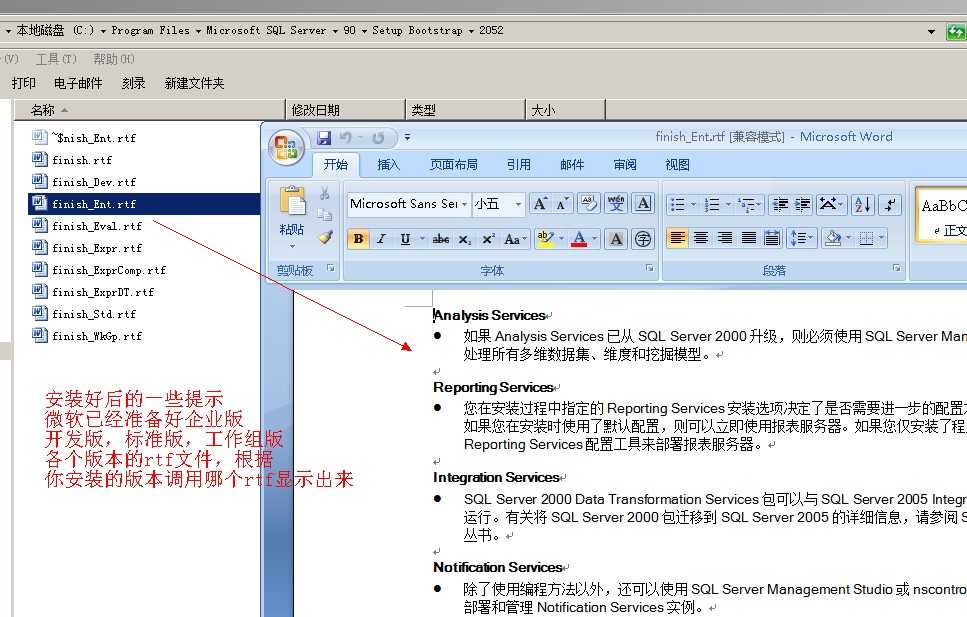The image size is (967, 617).
Task: Open the Asian layout (A with arrows) dropdown
Action: pyautogui.click(x=831, y=204)
